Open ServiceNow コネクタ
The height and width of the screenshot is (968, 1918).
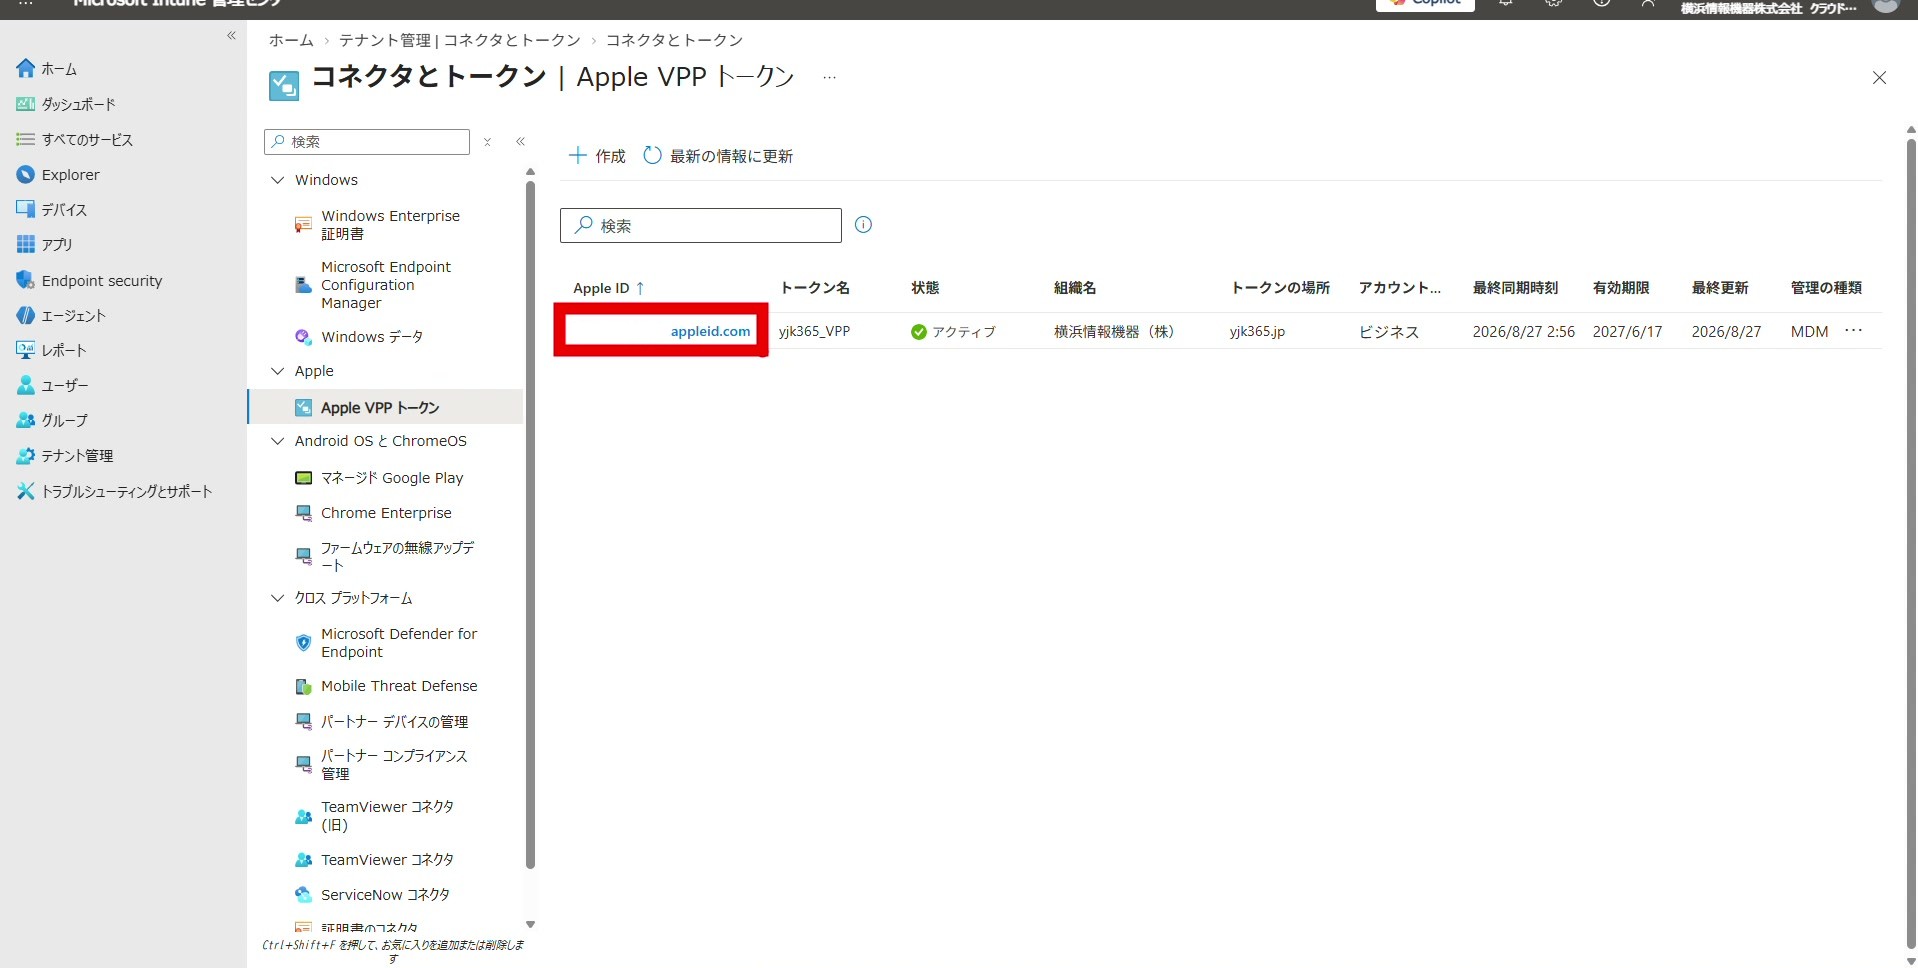tap(385, 895)
